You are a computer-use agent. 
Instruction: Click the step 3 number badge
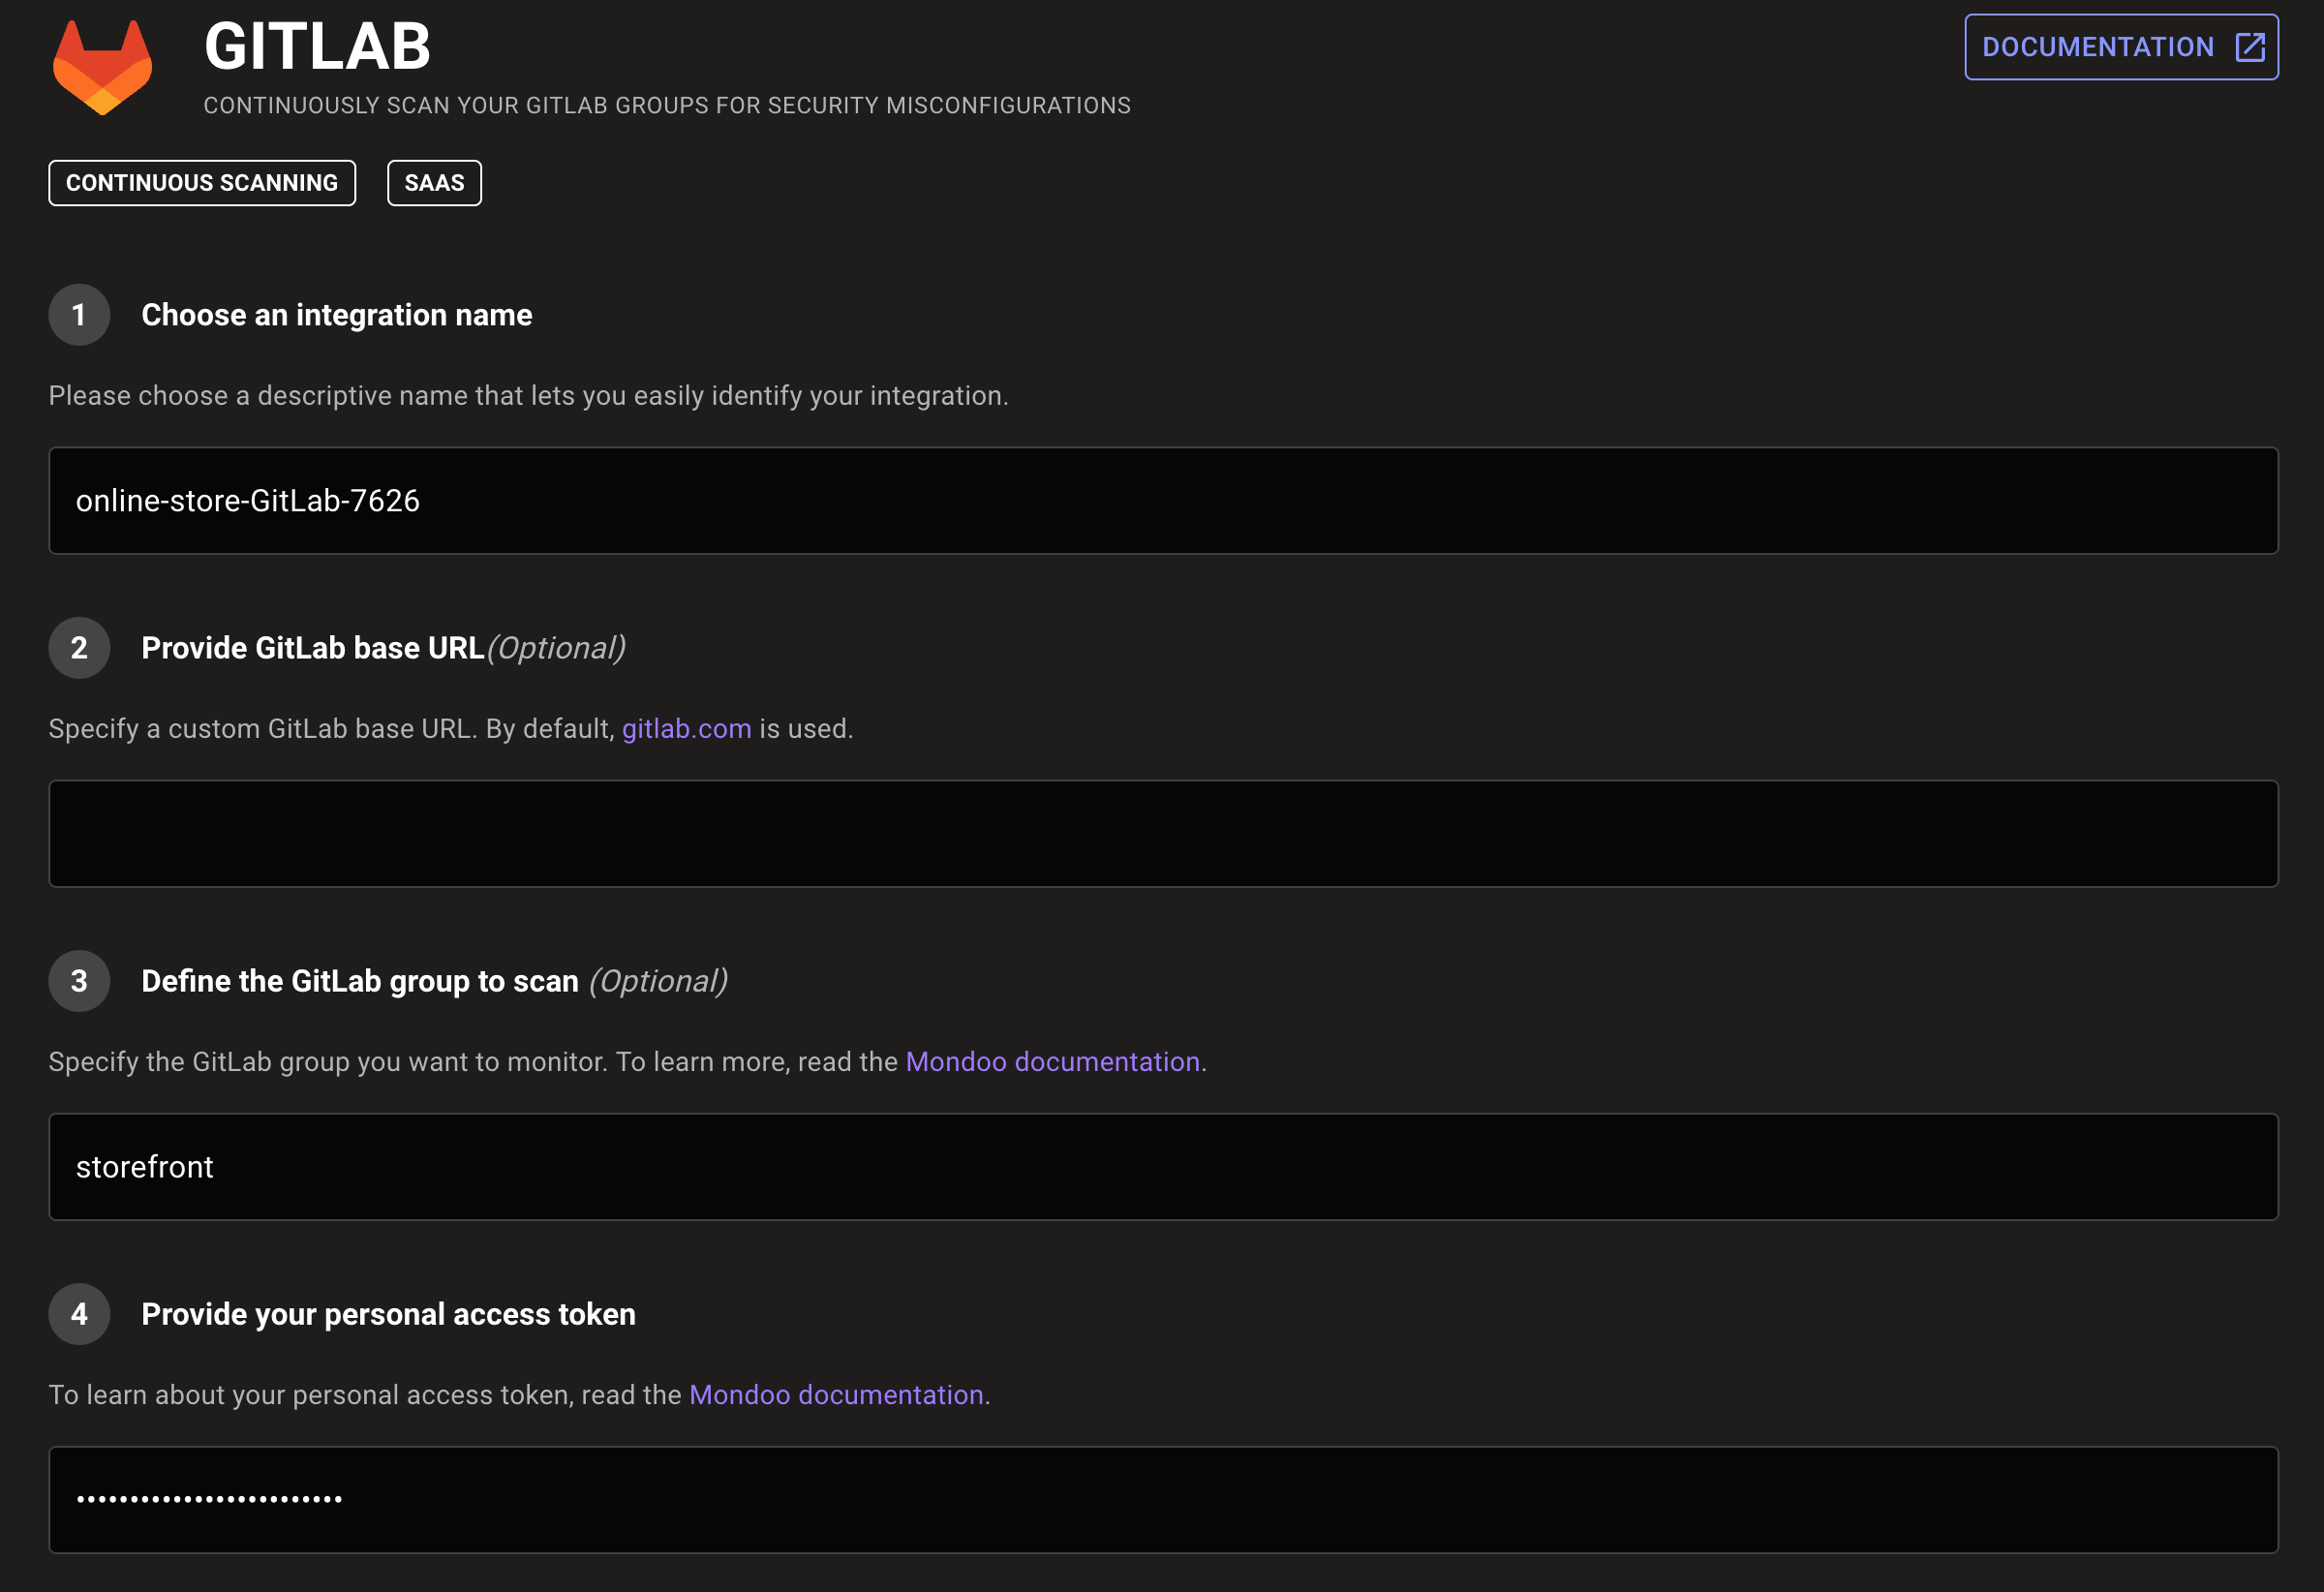79,981
